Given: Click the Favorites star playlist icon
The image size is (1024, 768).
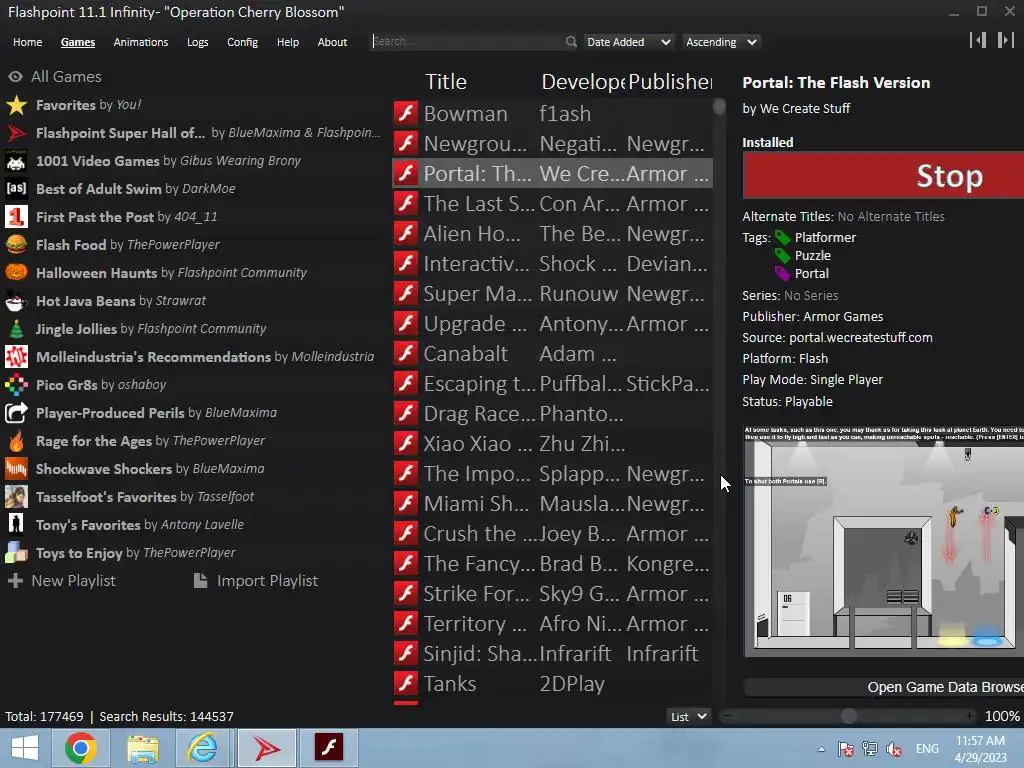Looking at the screenshot, I should click(16, 105).
